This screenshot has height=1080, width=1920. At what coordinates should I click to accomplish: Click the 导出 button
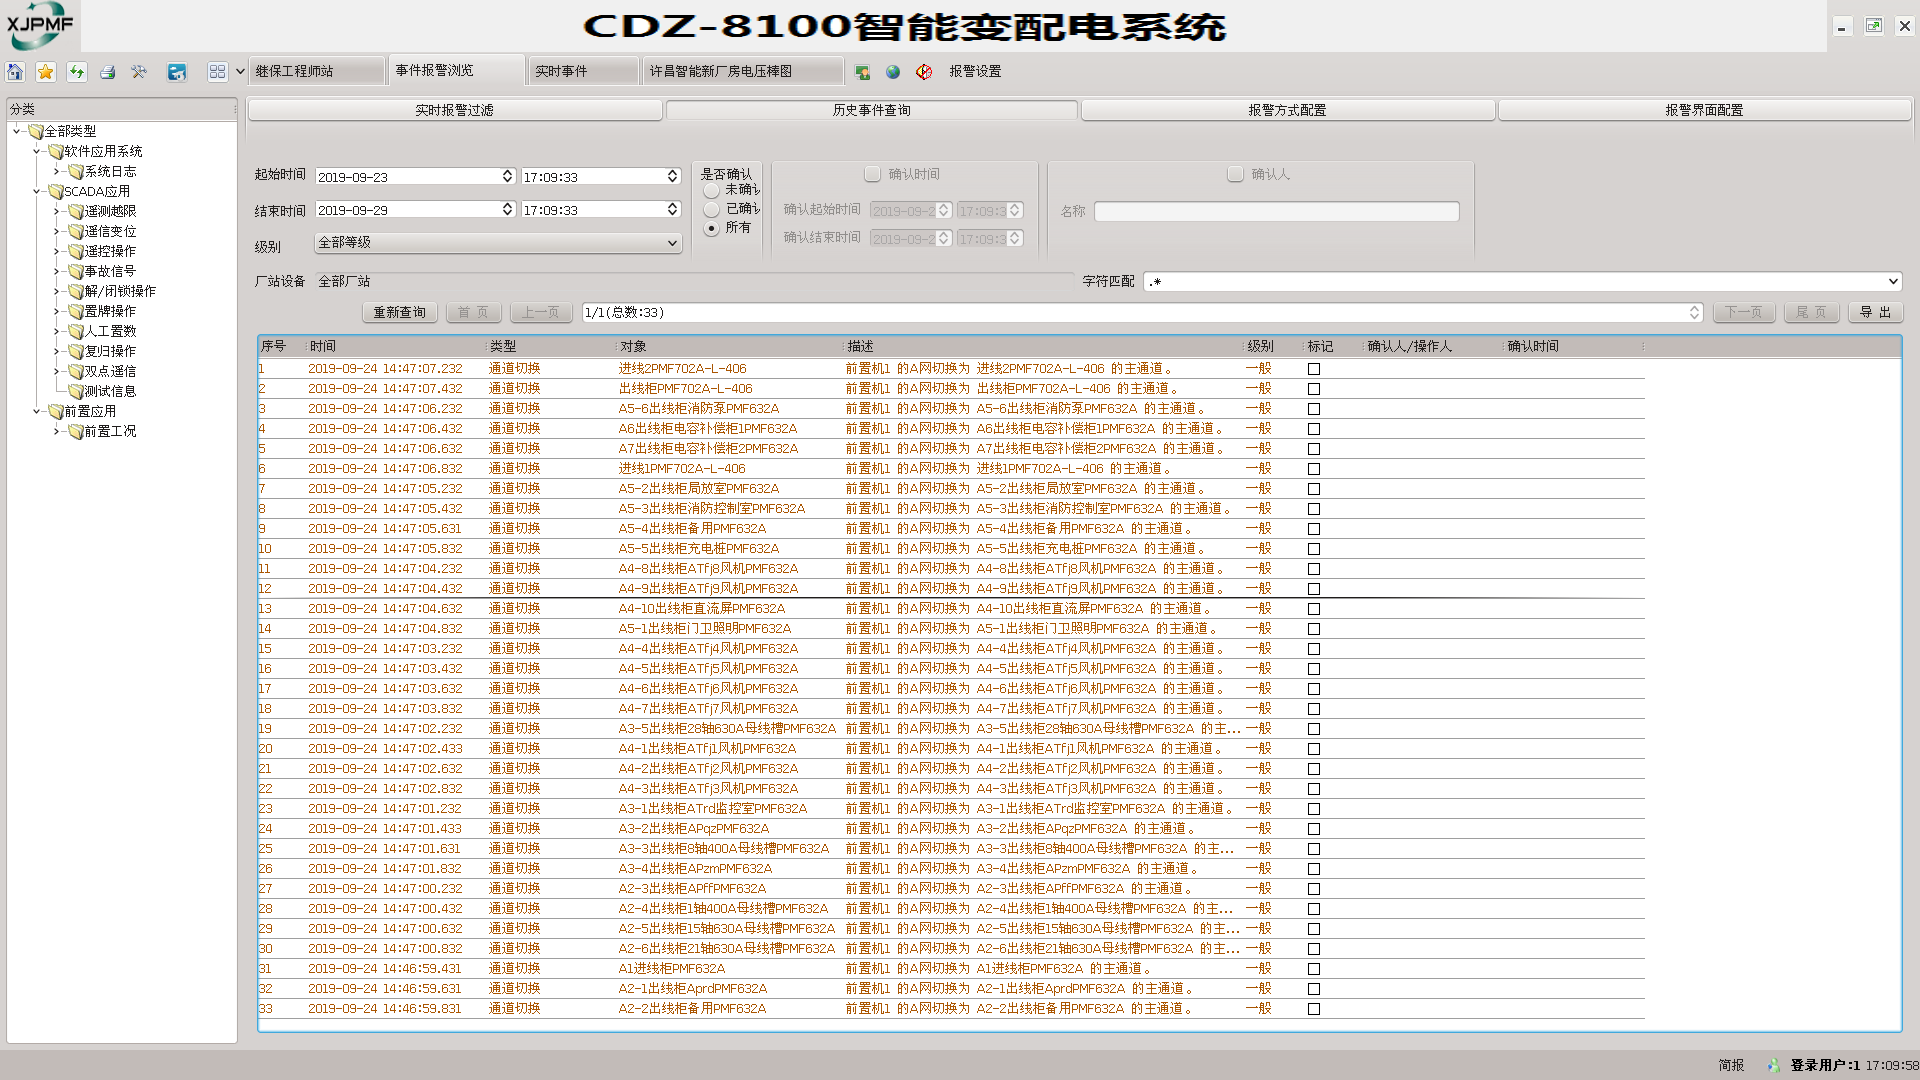1875,313
